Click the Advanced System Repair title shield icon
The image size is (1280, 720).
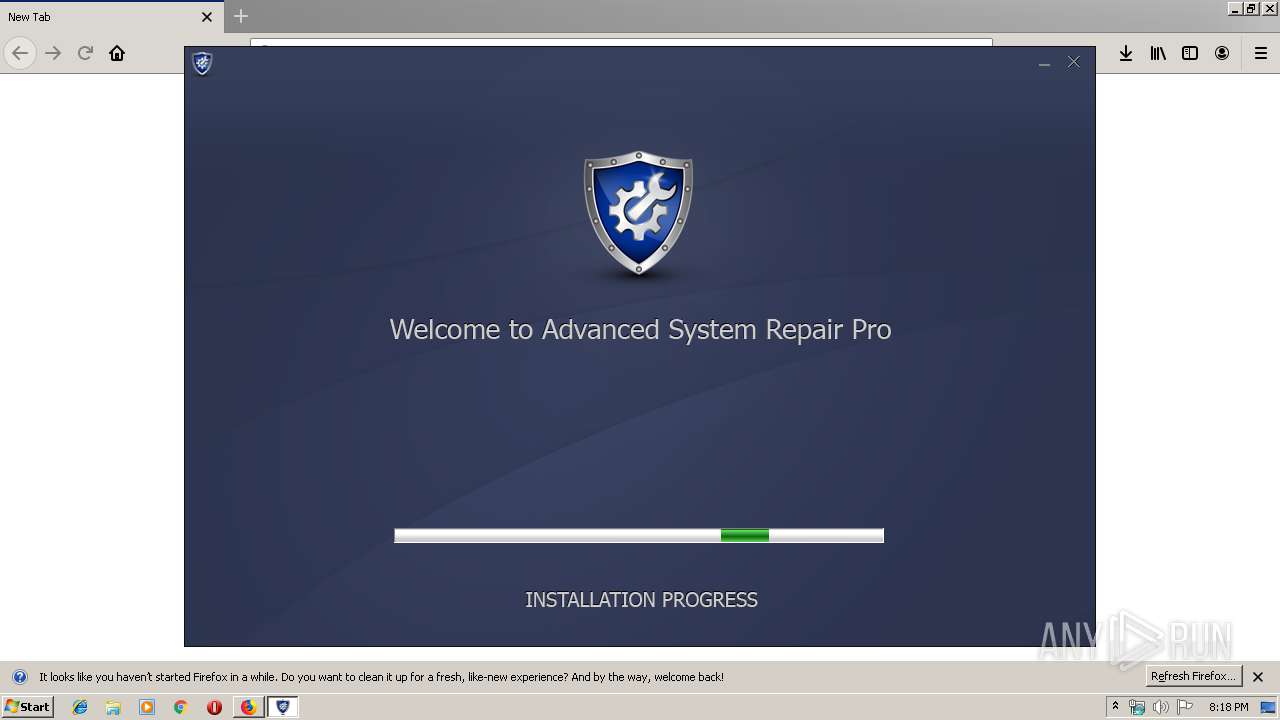point(202,64)
